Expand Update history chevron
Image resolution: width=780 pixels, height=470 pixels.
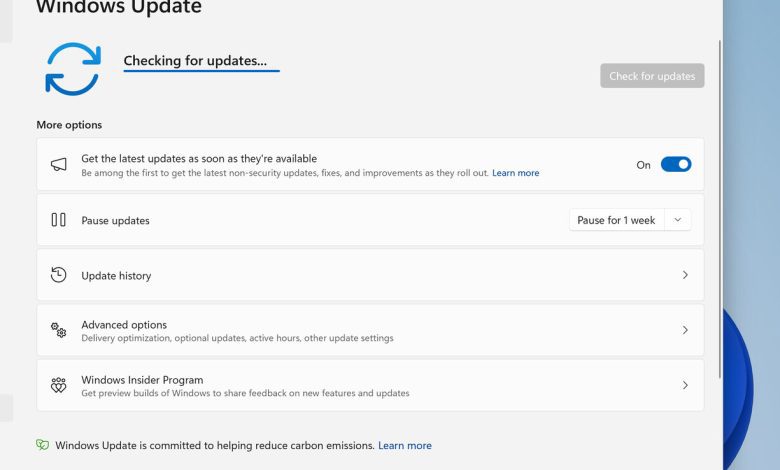685,275
